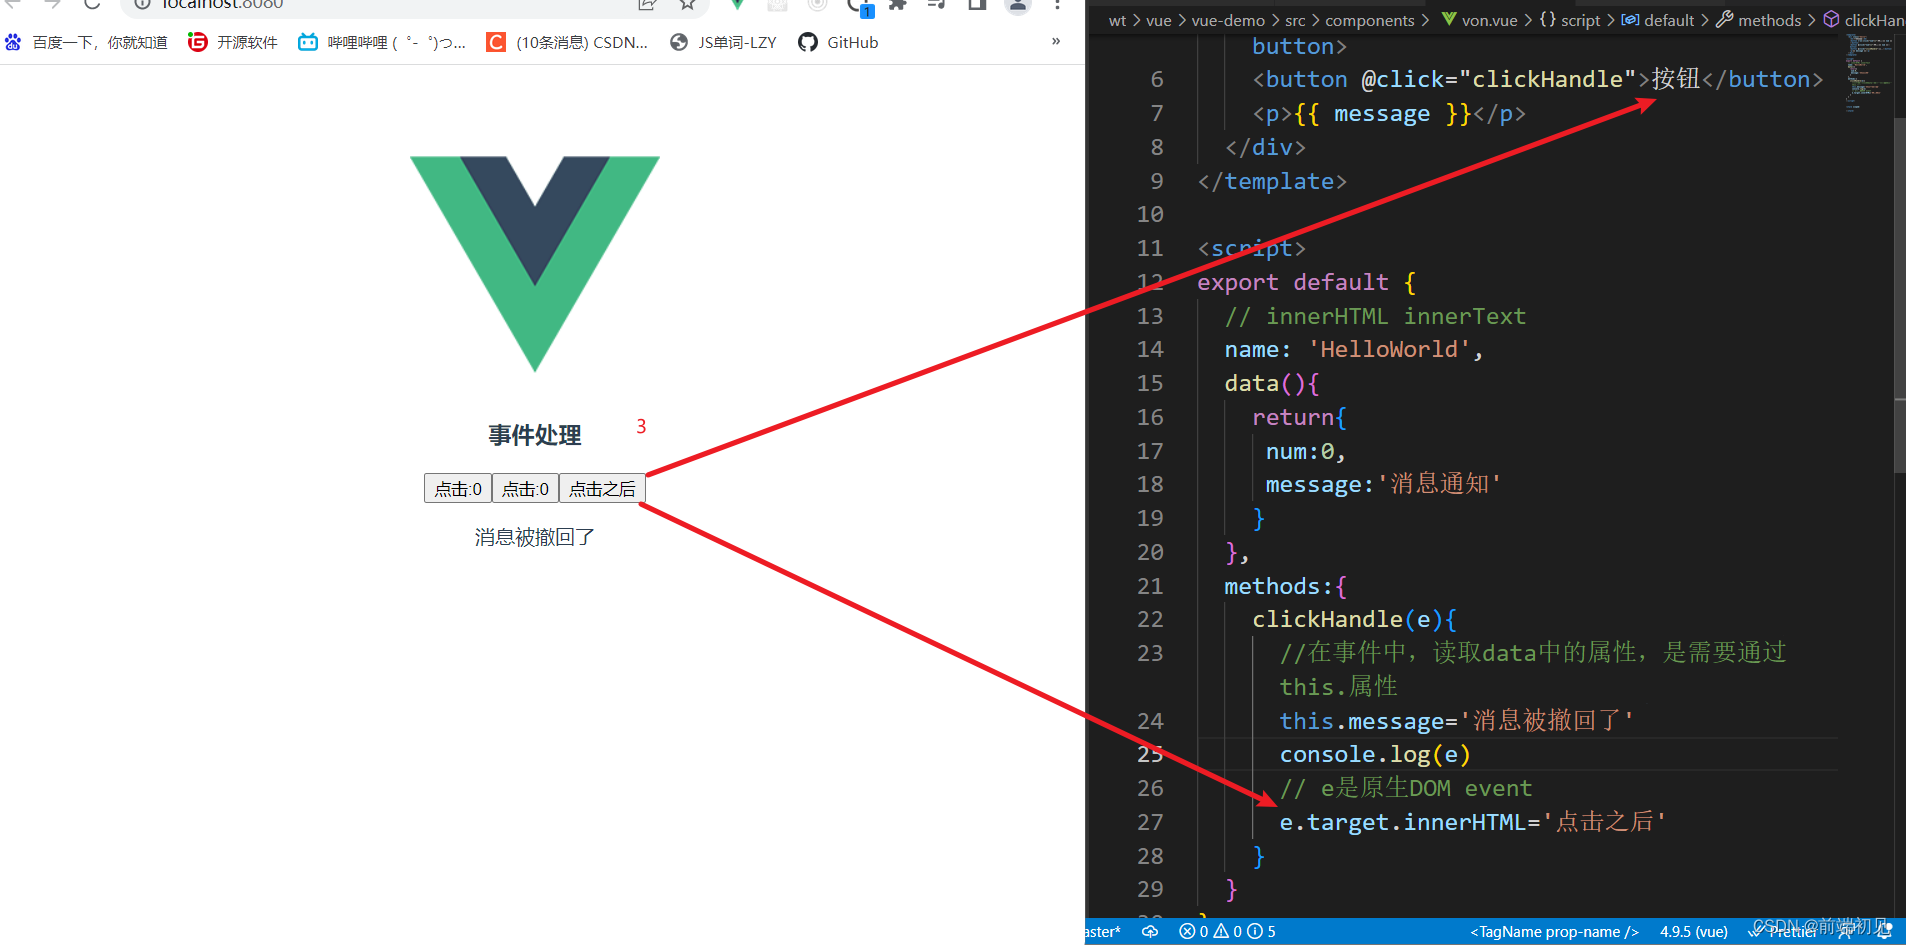
Task: Click the 事件处理 heading
Action: pos(535,435)
